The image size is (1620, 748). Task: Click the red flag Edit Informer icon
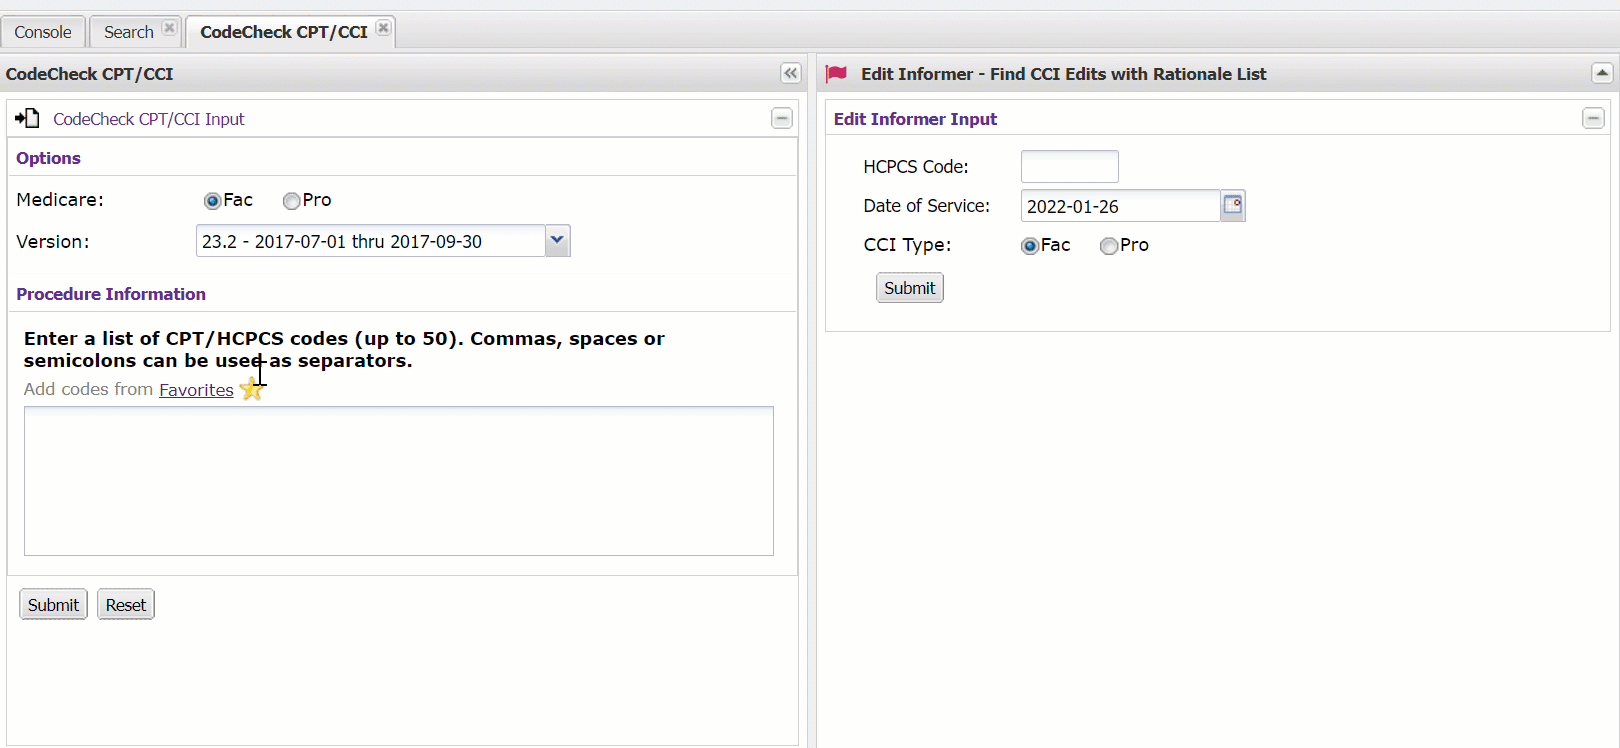click(836, 74)
